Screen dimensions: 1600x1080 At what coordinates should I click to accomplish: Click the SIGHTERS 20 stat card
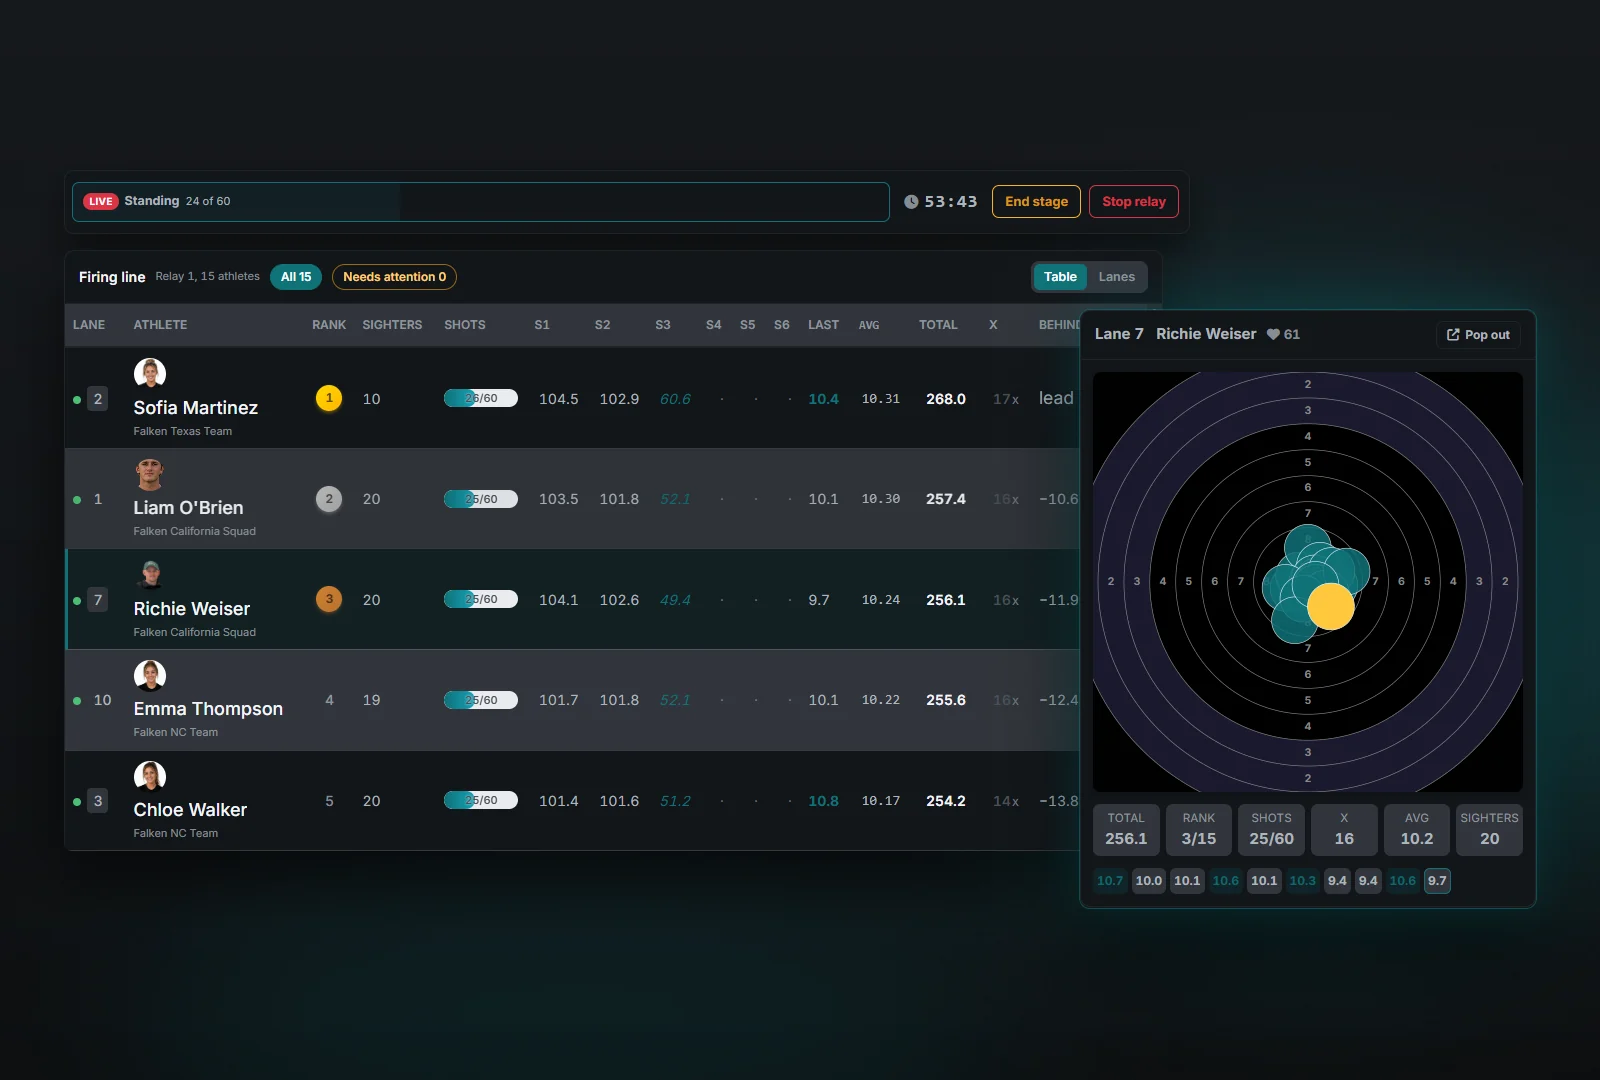(x=1490, y=830)
